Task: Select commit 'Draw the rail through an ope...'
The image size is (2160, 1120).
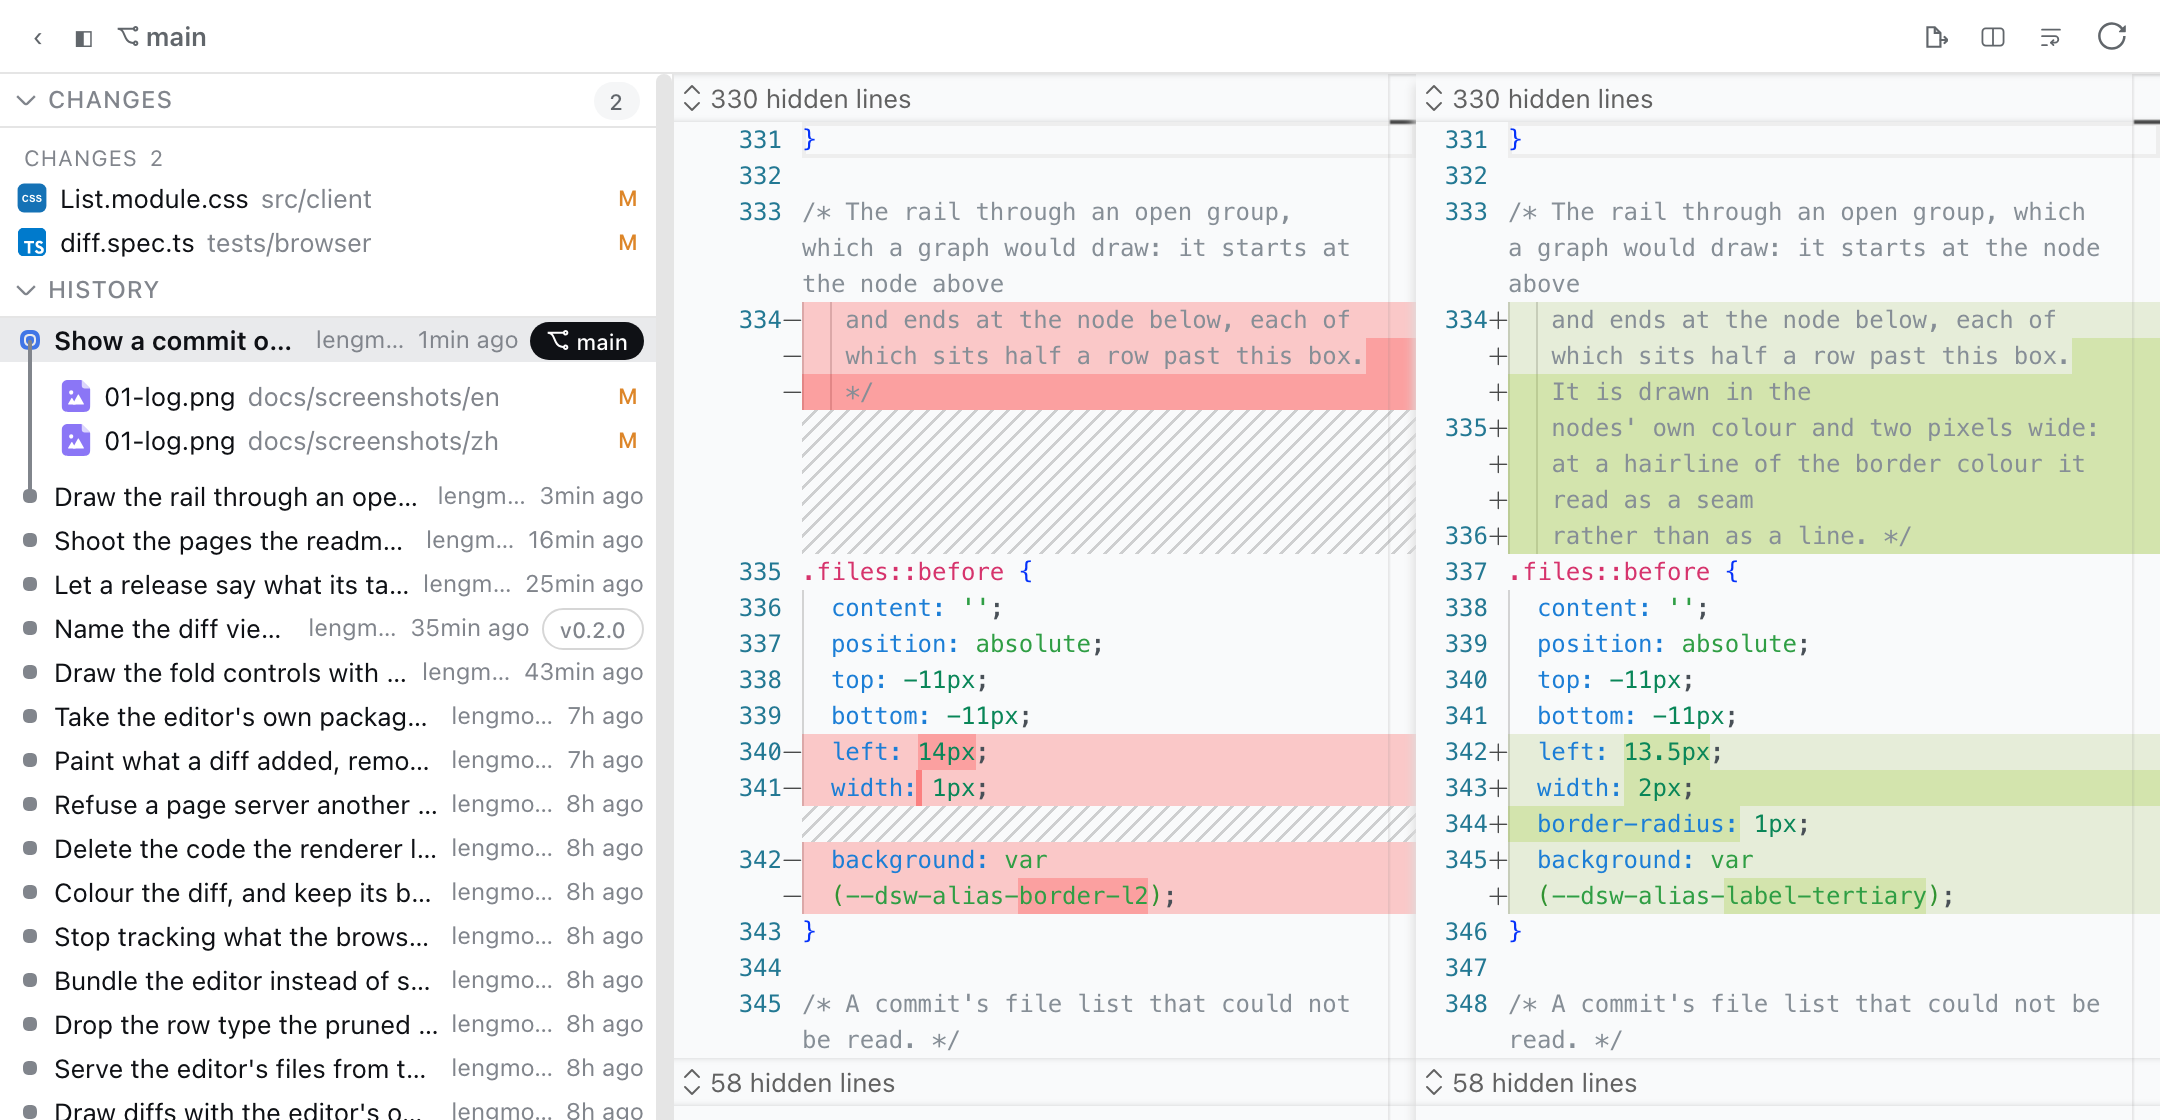Action: [x=328, y=497]
